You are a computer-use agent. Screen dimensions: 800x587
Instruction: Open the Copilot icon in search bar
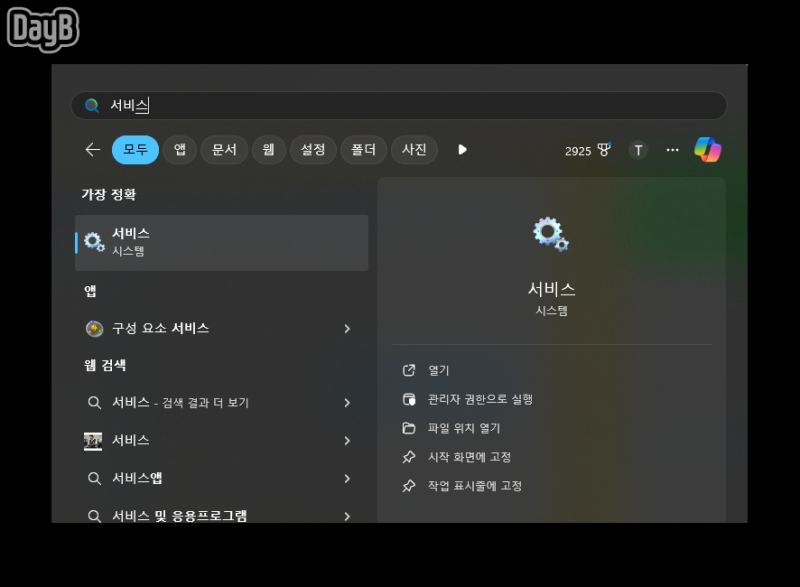pyautogui.click(x=709, y=149)
